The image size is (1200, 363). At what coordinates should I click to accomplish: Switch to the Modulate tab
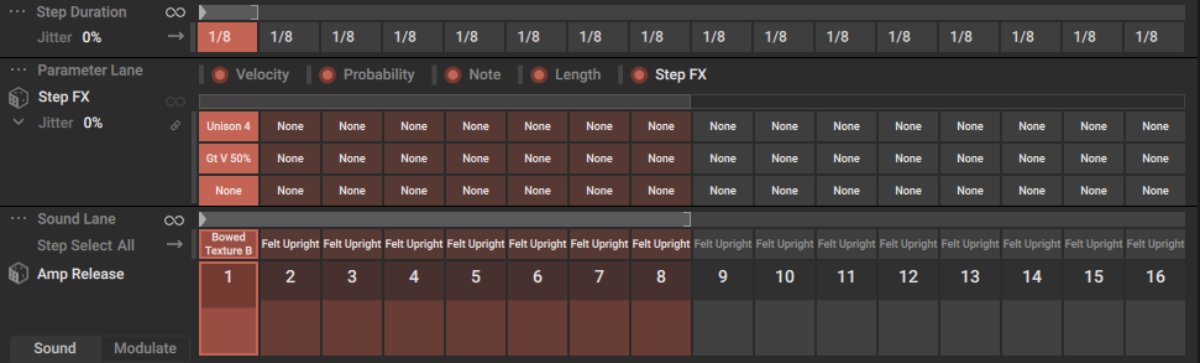(145, 348)
